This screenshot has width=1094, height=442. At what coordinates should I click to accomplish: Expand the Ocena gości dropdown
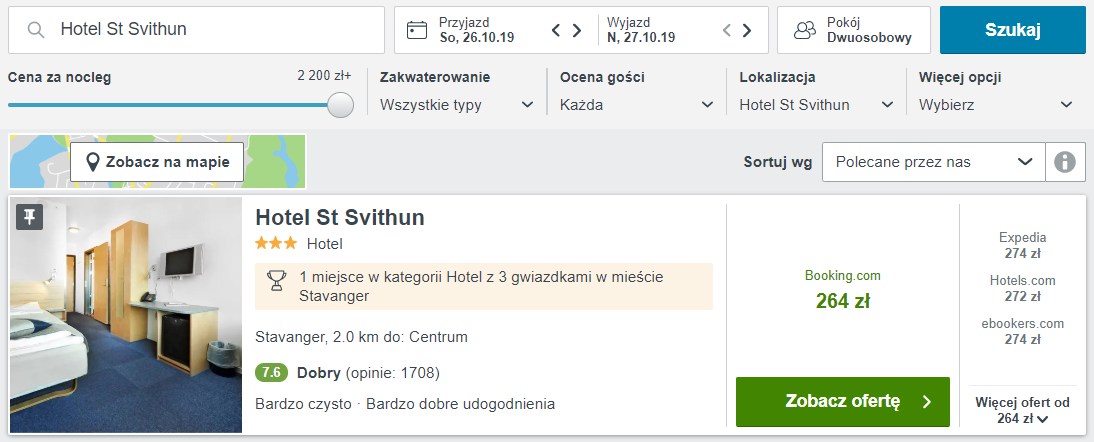(x=637, y=105)
